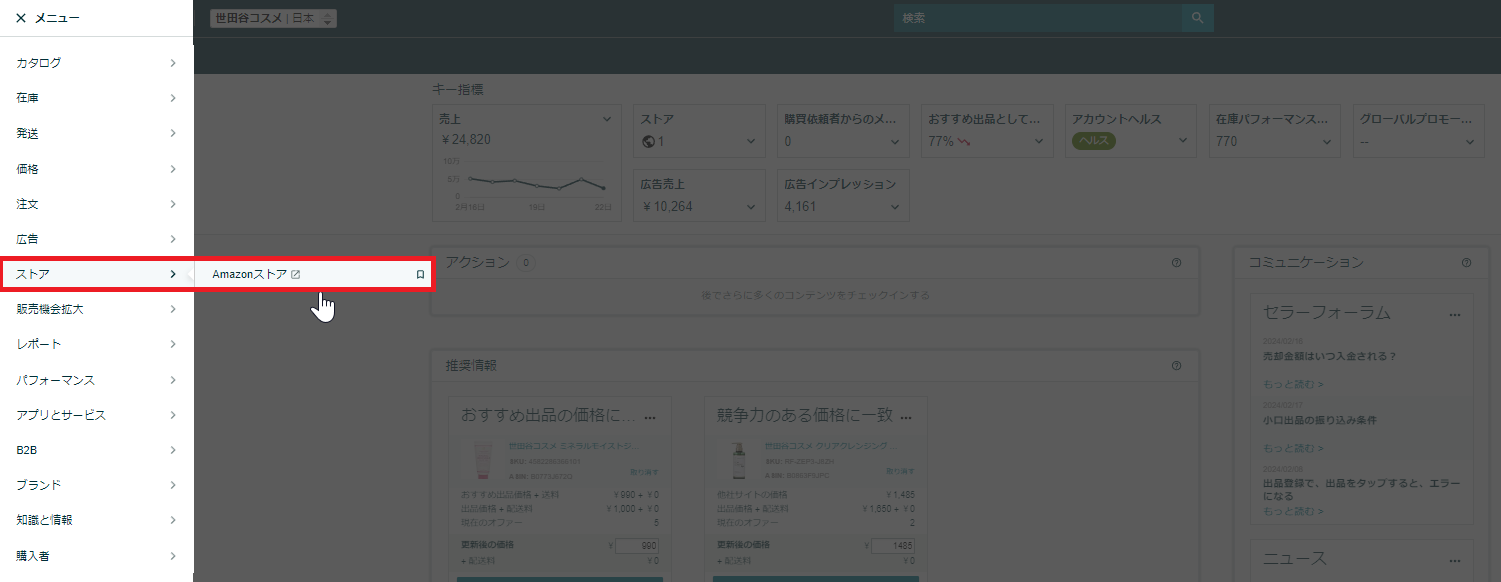Open the 世田谷コスメ | 日本 store selector
Viewport: 1501px width, 582px height.
tap(273, 18)
